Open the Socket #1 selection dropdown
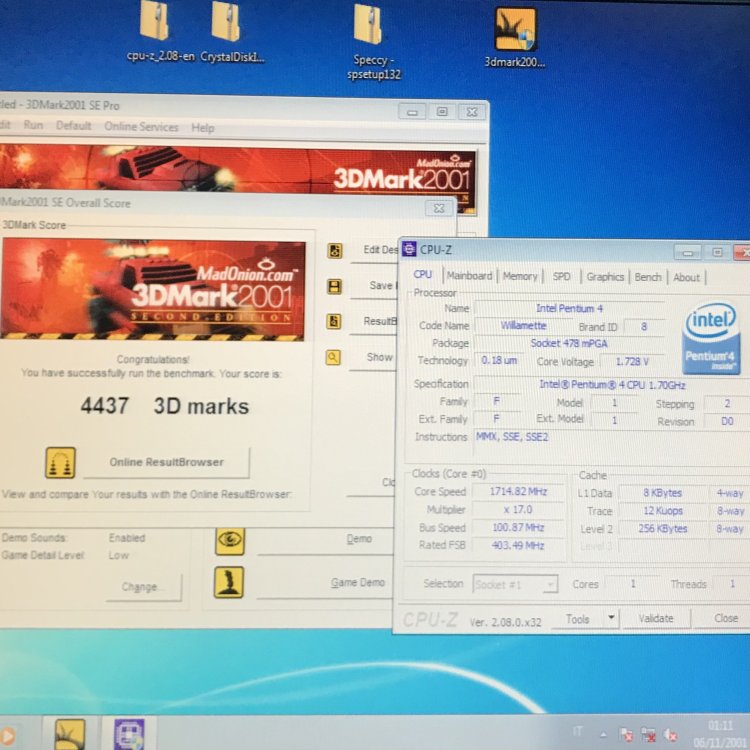This screenshot has height=750, width=750. point(516,584)
